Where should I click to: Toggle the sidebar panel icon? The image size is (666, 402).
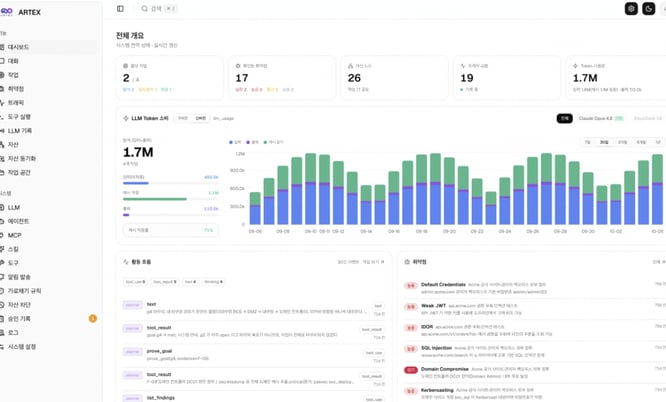120,8
